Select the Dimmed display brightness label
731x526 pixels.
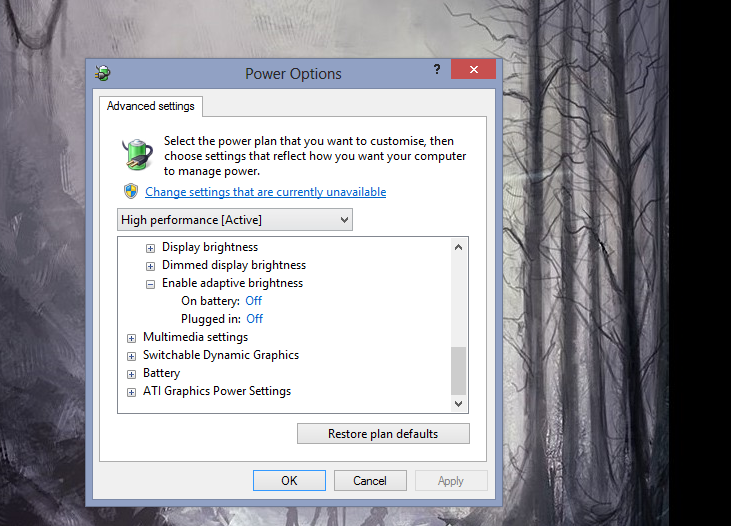(234, 265)
